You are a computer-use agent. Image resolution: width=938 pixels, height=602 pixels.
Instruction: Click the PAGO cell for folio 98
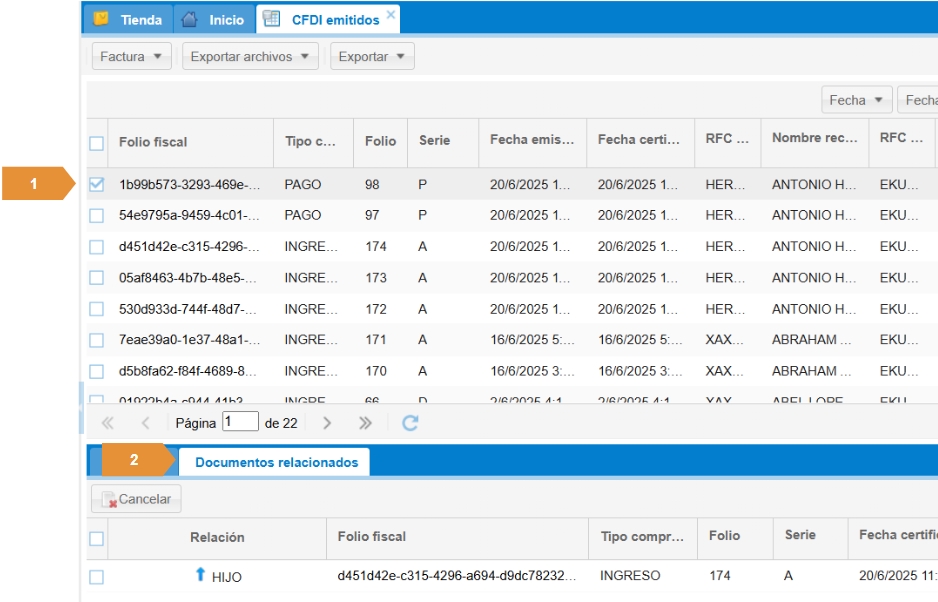[x=313, y=184]
